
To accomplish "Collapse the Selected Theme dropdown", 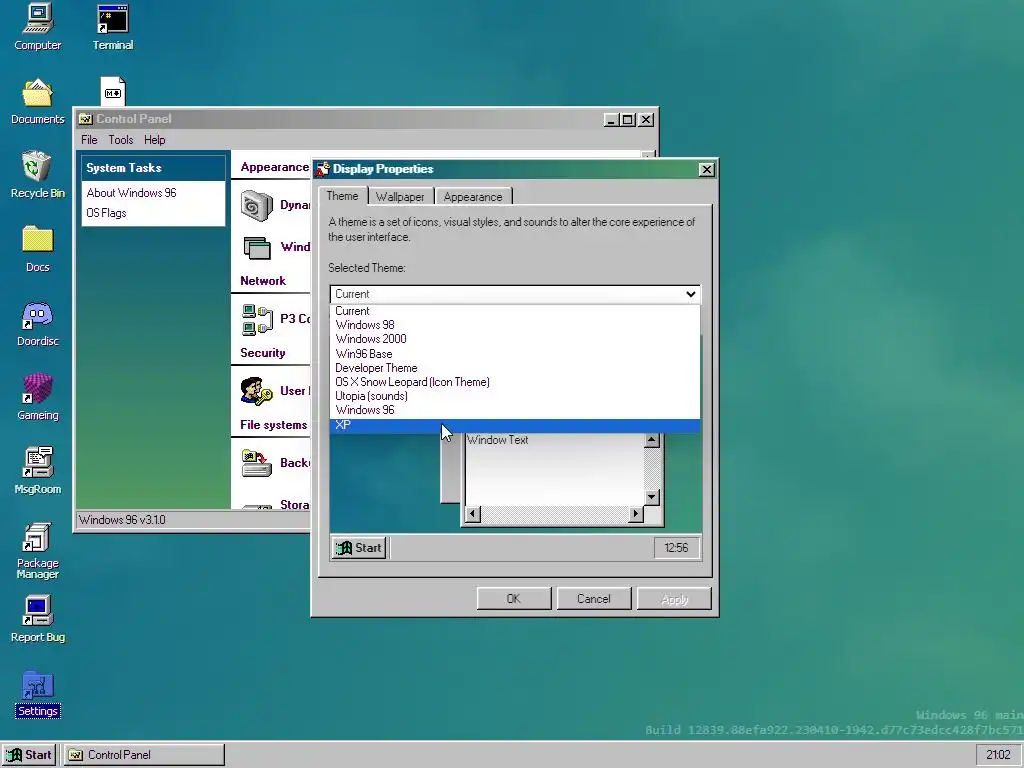I will [x=690, y=294].
